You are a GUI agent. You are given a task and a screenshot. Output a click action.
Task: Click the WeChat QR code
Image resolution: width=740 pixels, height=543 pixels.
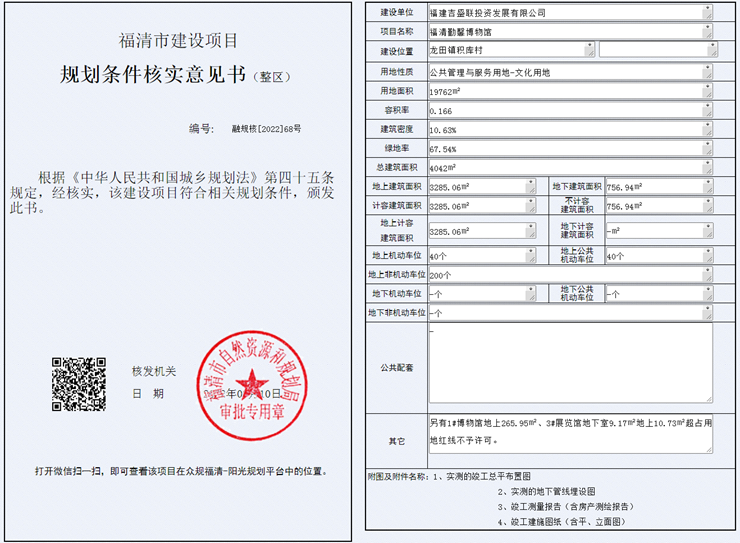click(79, 384)
